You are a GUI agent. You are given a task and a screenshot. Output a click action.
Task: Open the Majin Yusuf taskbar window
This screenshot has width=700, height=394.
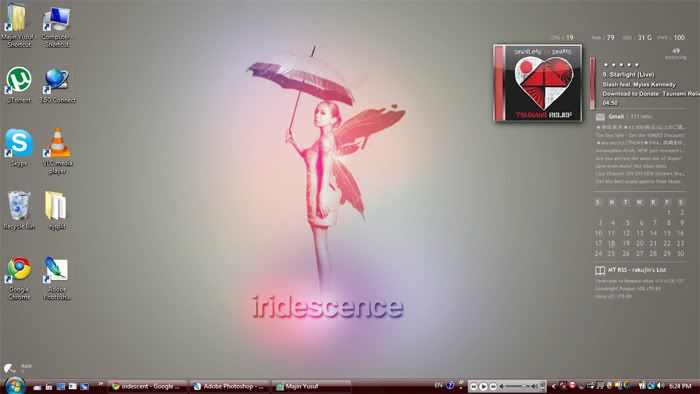click(x=311, y=386)
